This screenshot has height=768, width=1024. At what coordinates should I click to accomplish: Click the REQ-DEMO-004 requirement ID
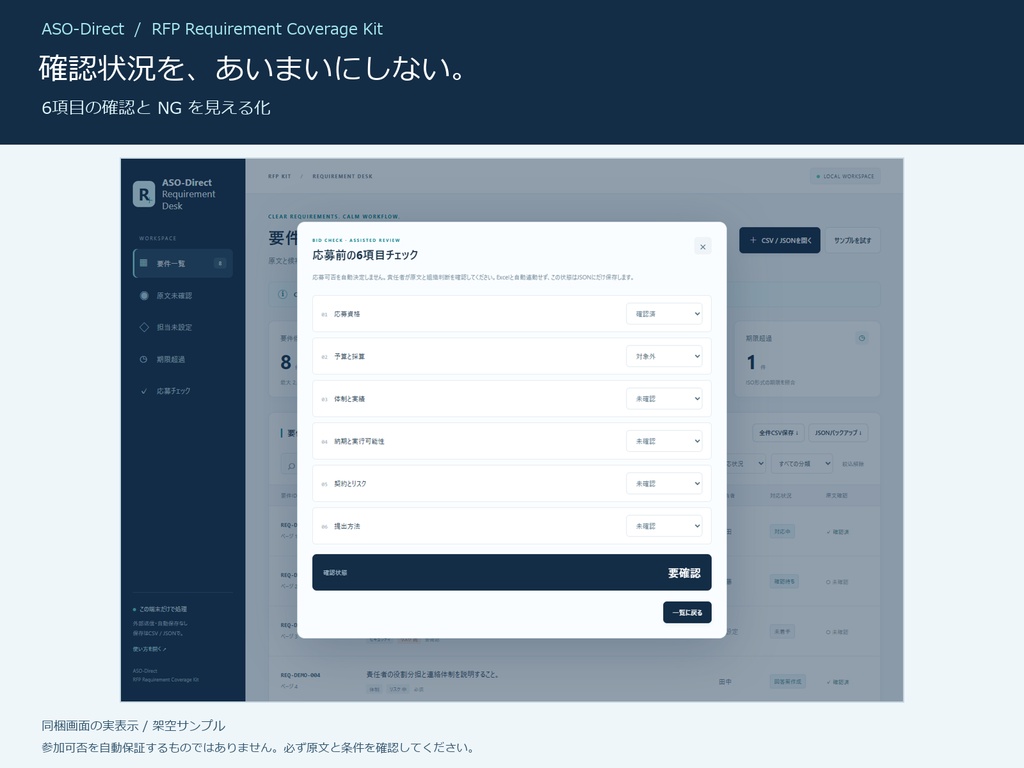pyautogui.click(x=300, y=675)
